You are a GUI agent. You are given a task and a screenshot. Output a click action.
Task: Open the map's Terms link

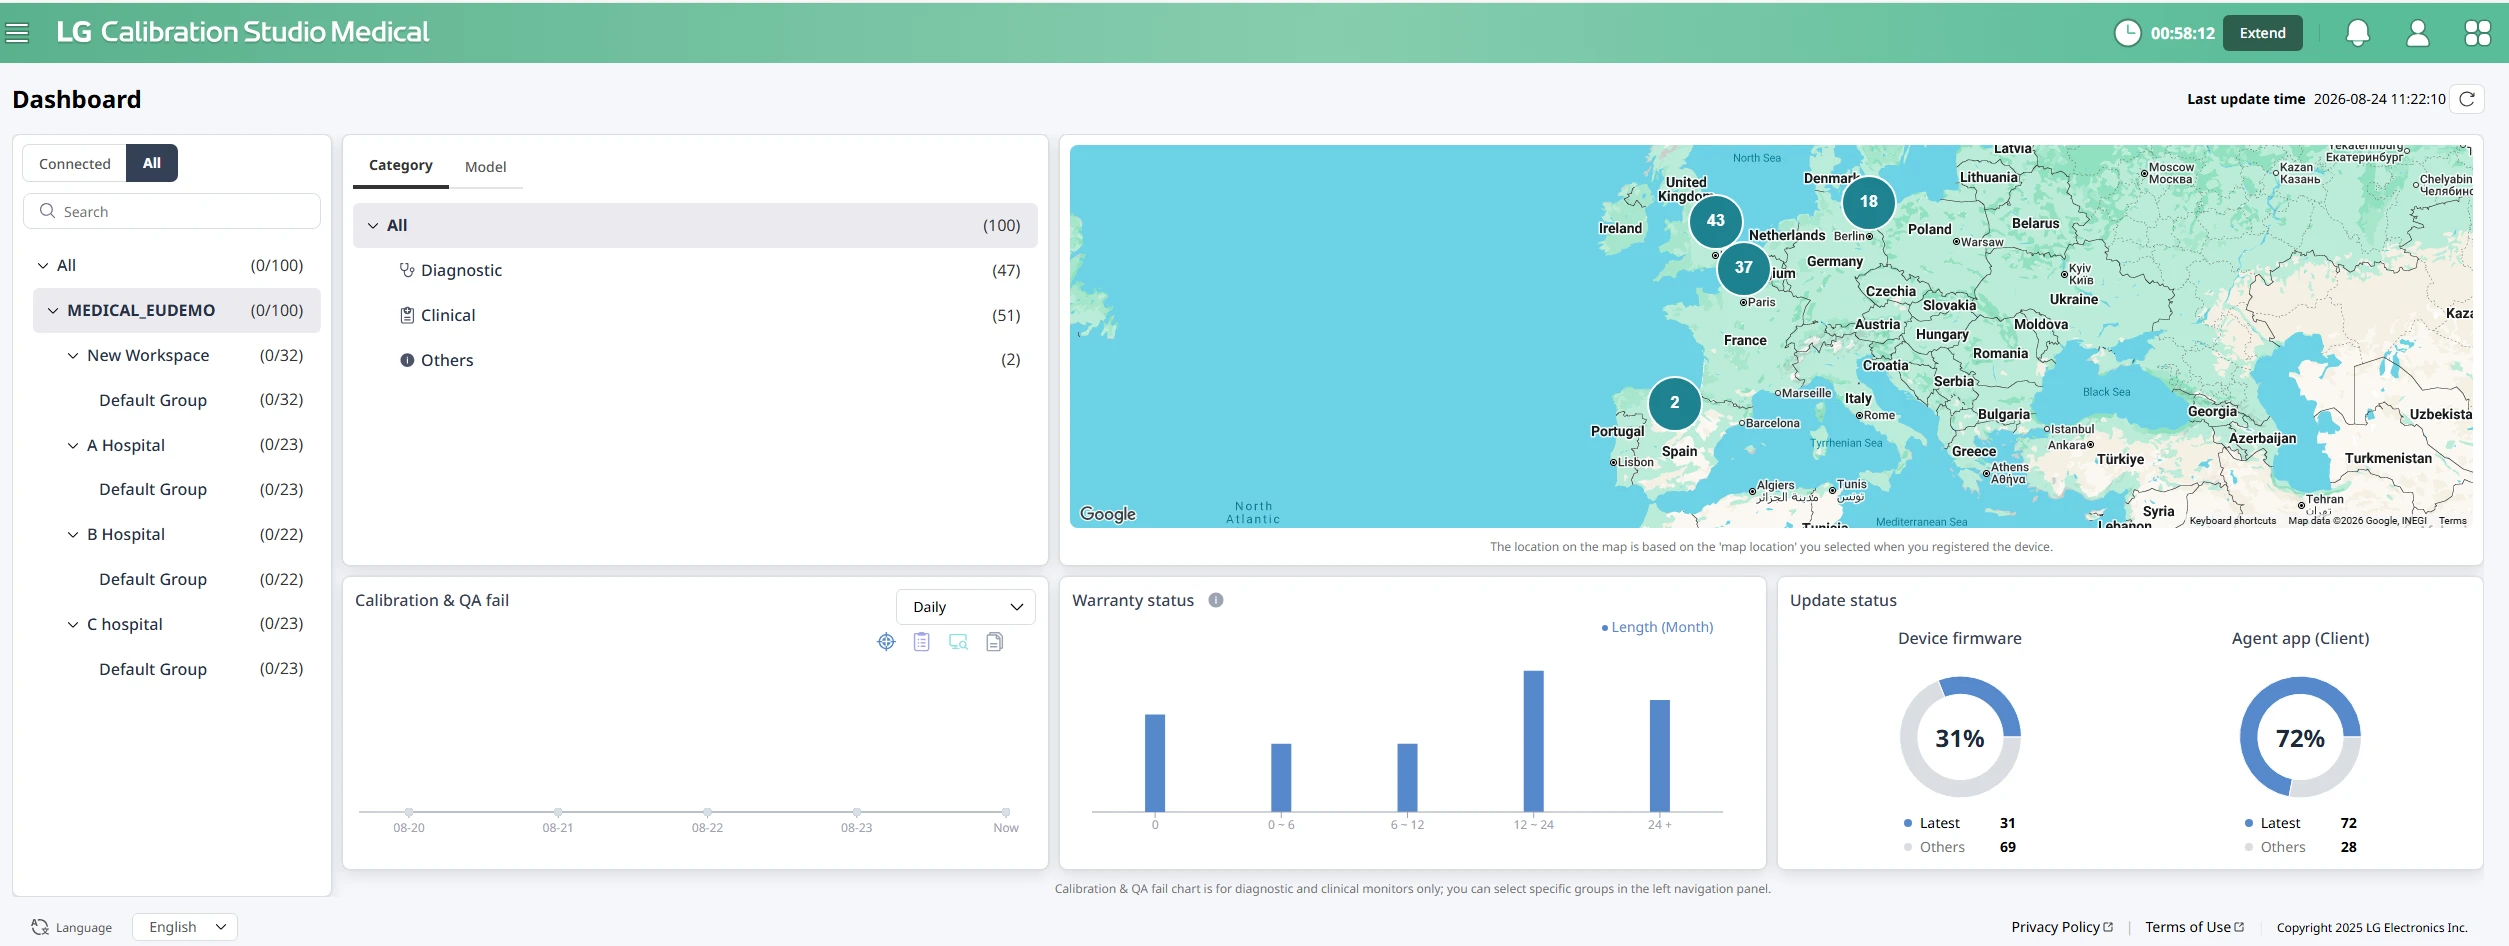pos(2453,520)
